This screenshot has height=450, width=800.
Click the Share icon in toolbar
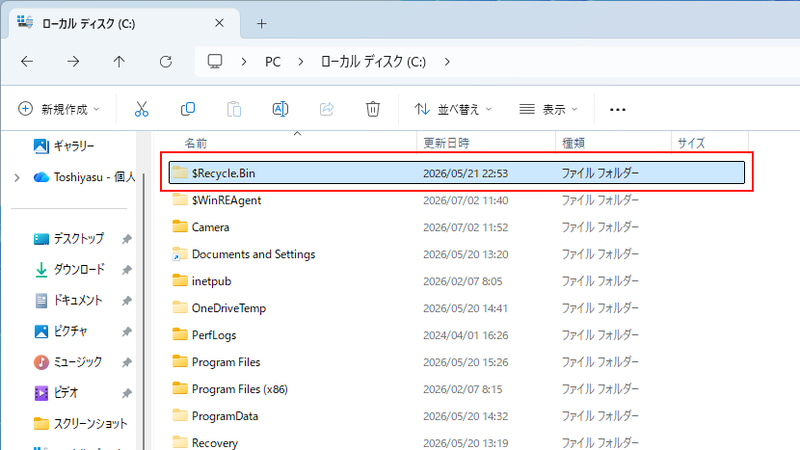pos(327,109)
